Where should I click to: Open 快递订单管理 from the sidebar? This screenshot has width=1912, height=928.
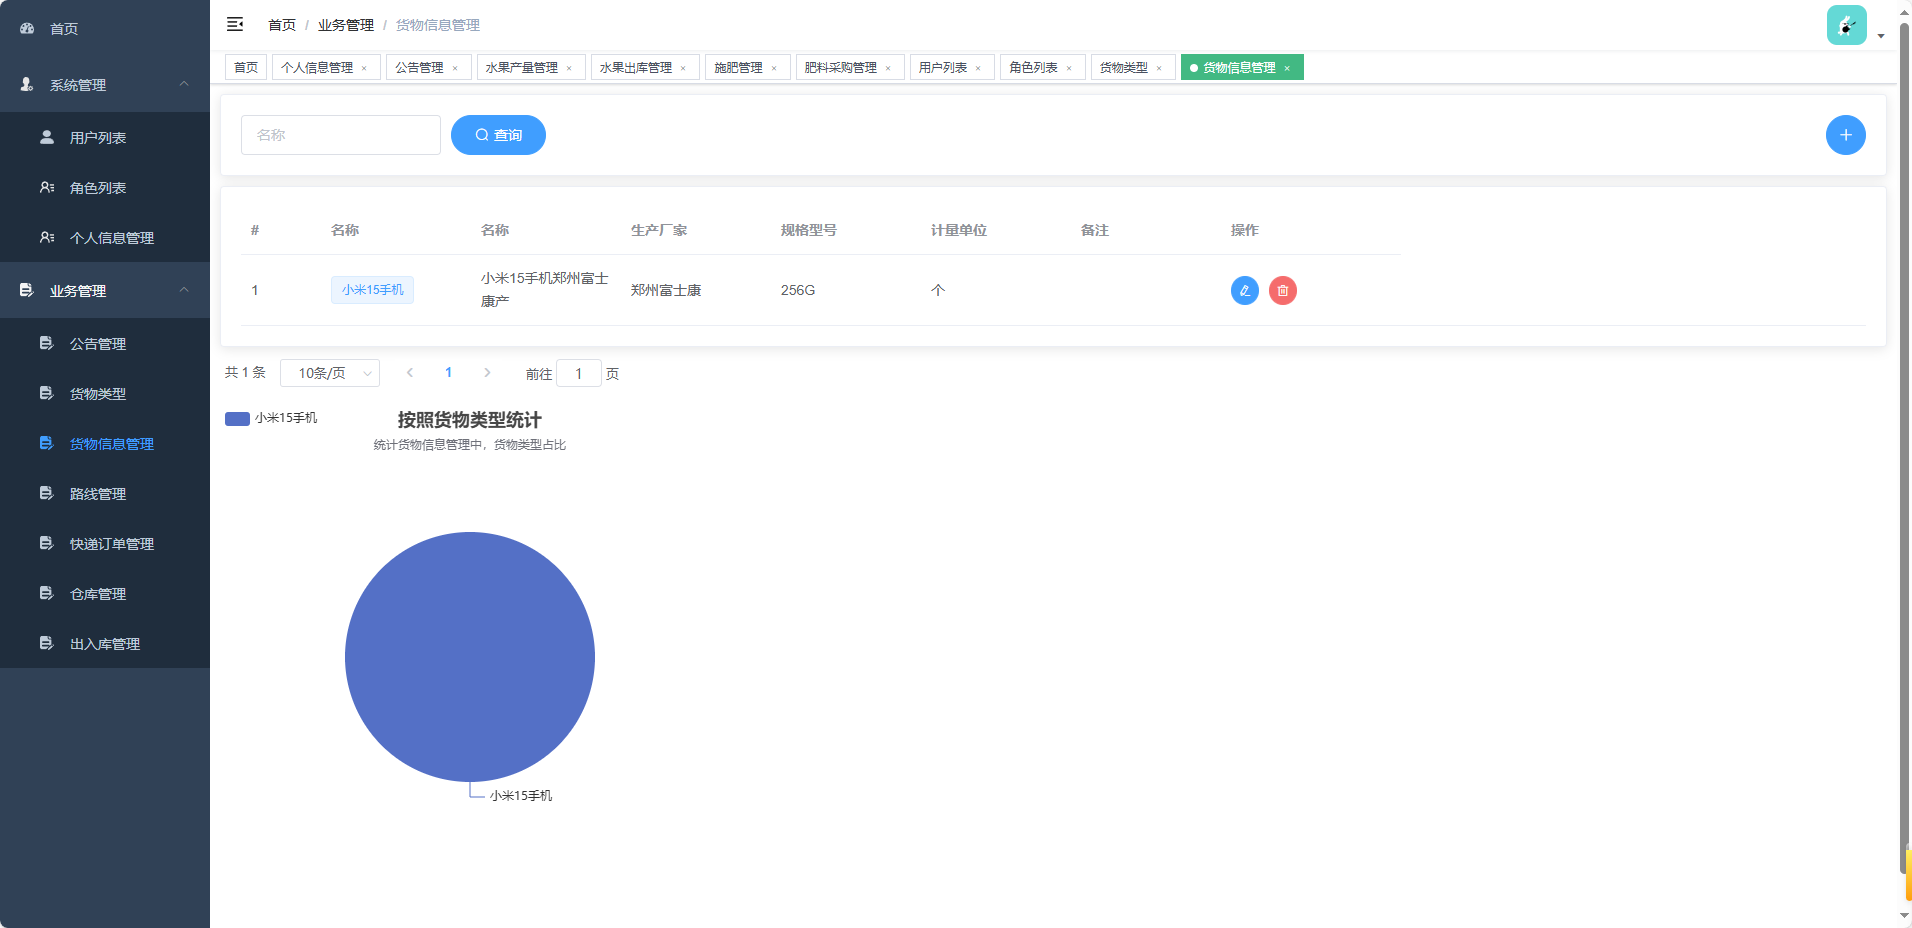click(111, 543)
